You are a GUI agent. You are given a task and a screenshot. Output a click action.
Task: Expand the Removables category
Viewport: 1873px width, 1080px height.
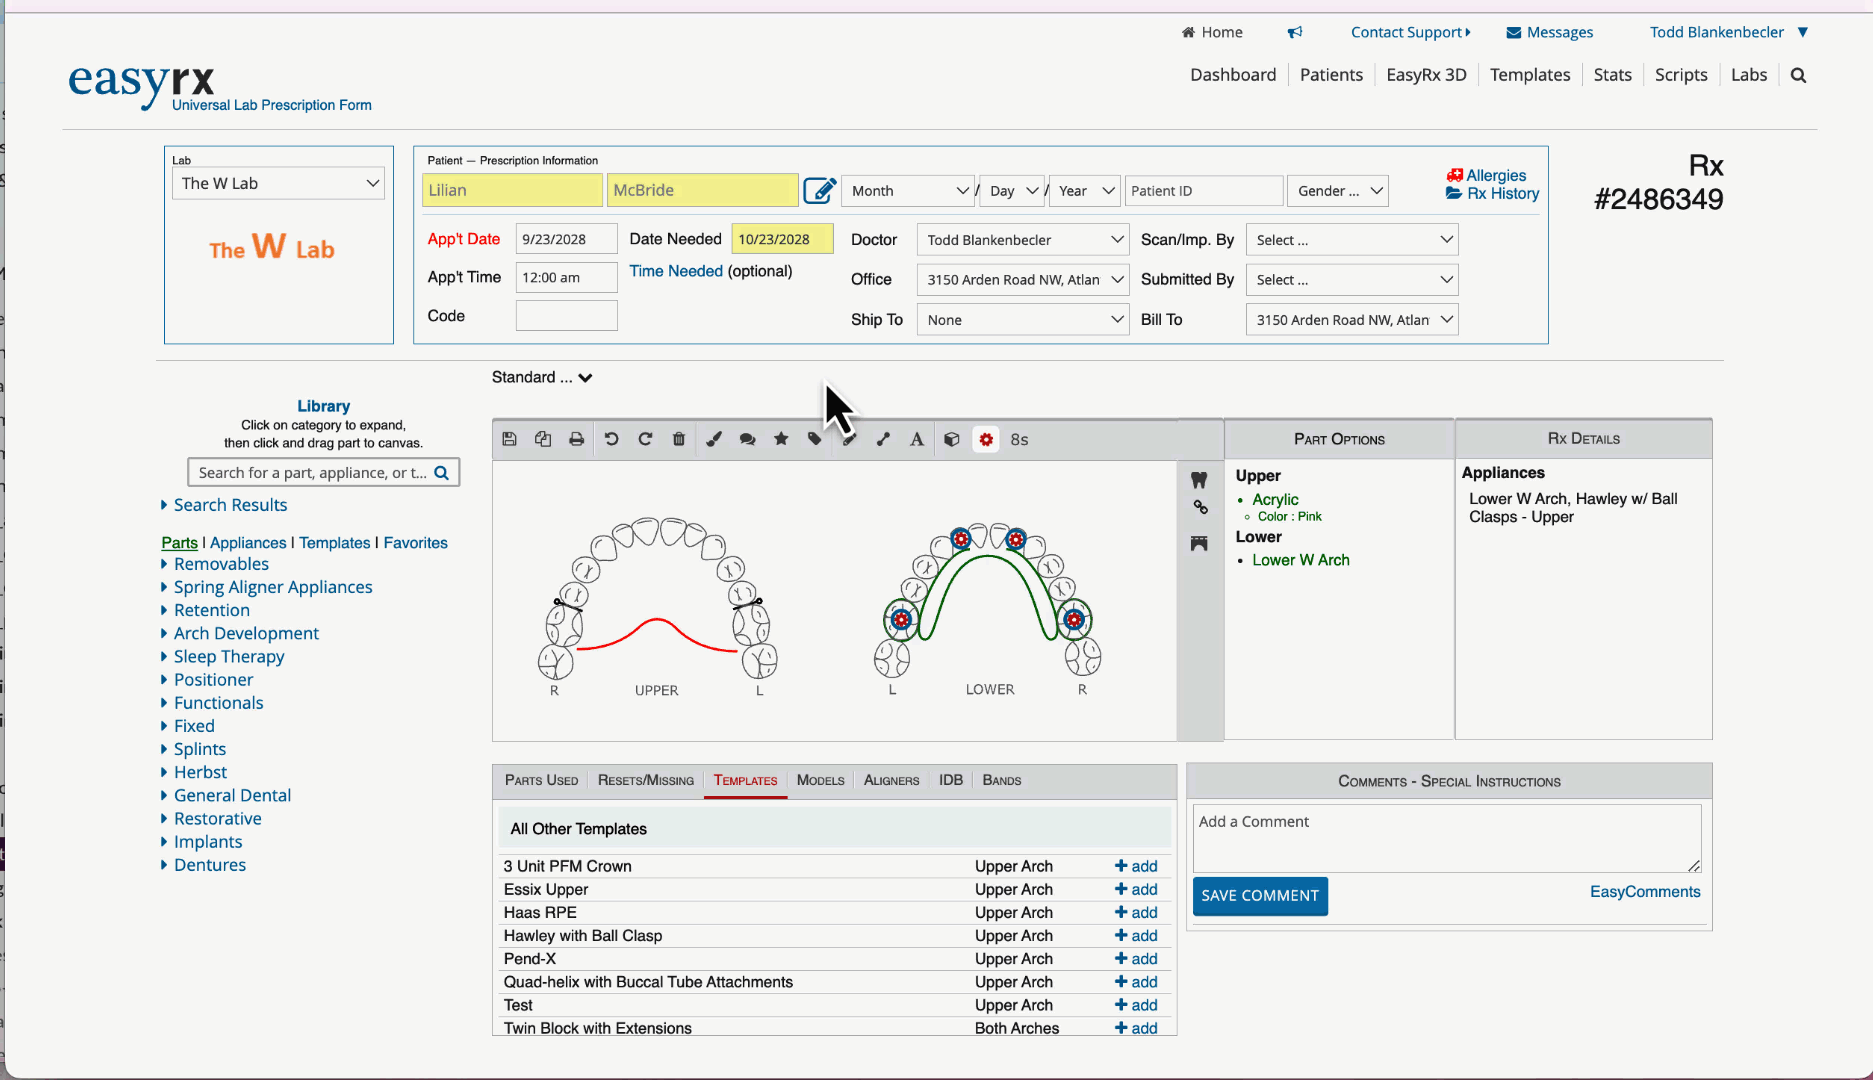pyautogui.click(x=221, y=564)
